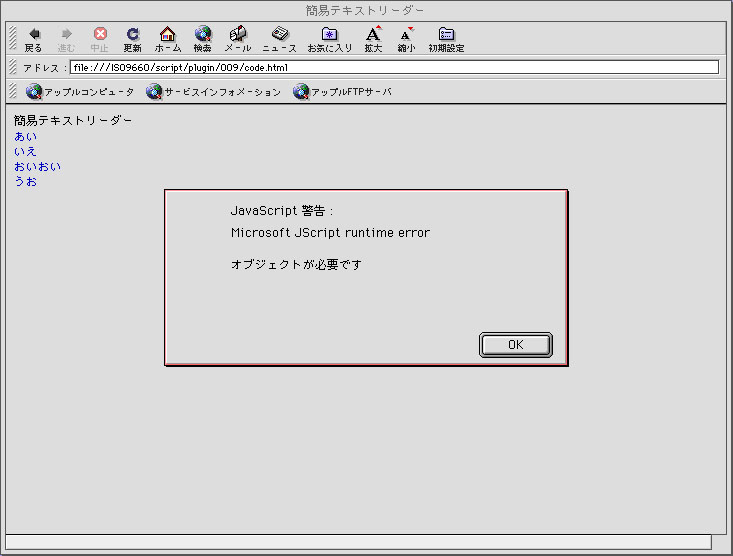Click 'Microsoft JScript runtime error' text in dialog

(331, 232)
